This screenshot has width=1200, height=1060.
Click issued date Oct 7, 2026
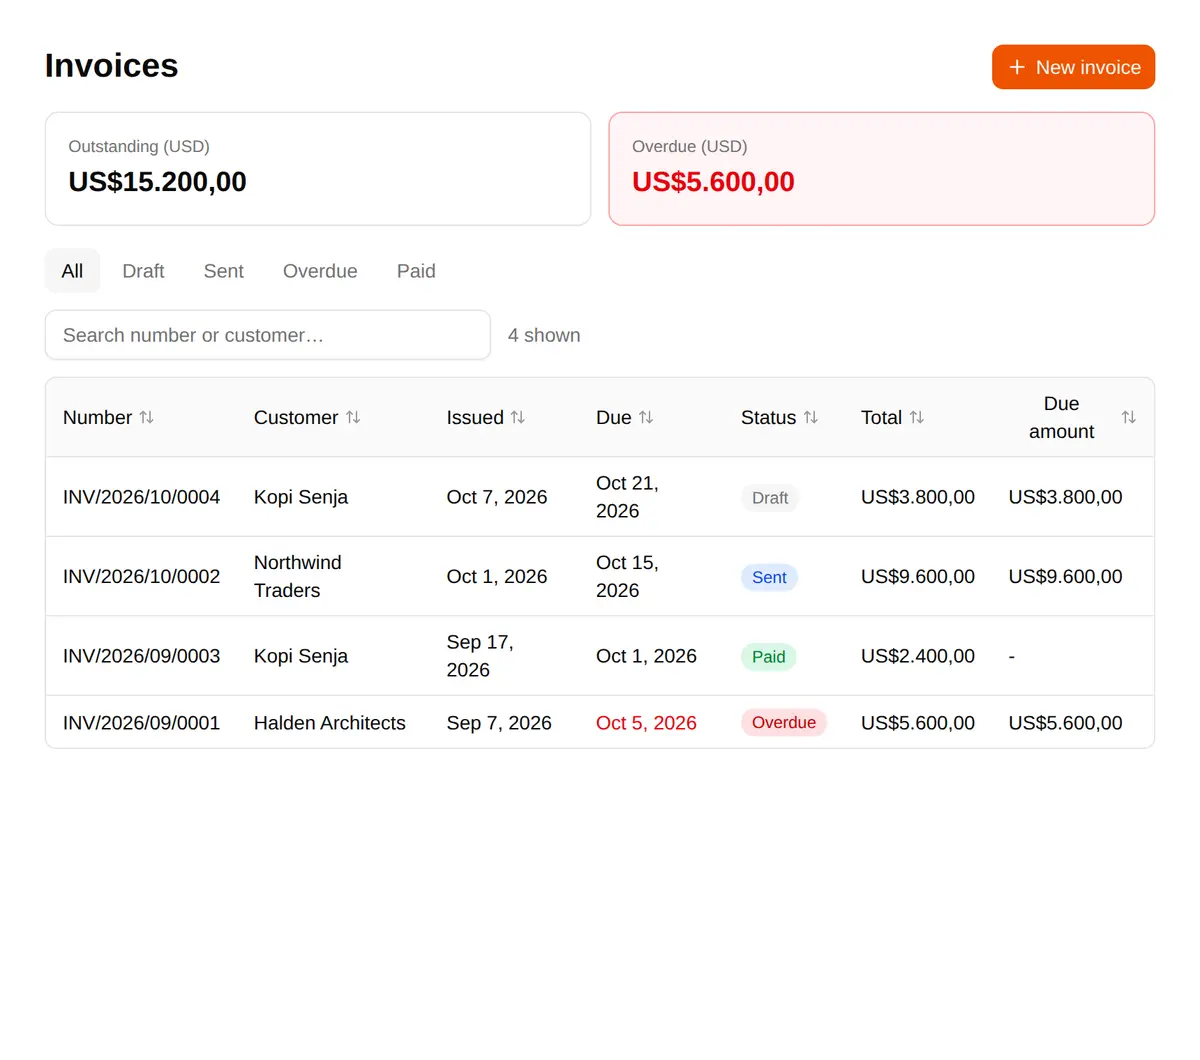[x=497, y=497]
